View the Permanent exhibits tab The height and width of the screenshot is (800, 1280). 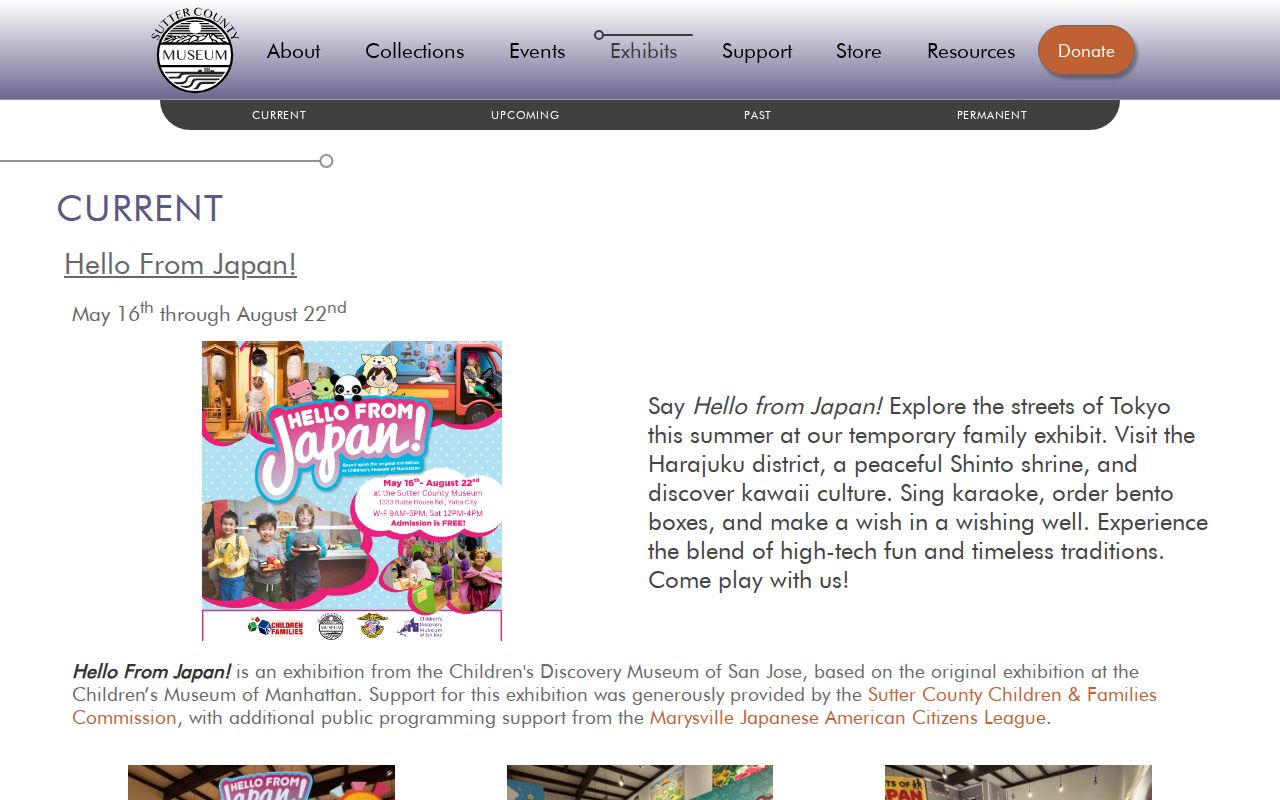tap(992, 115)
